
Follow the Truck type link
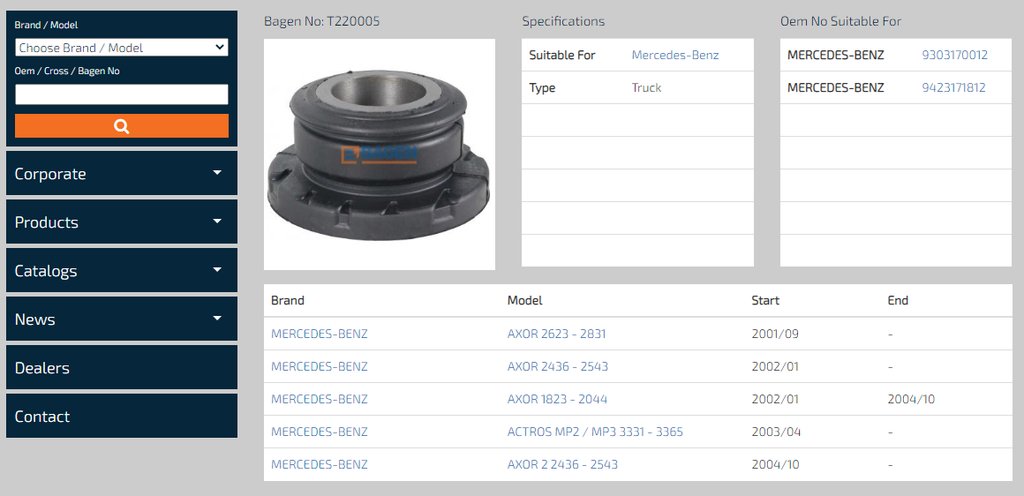point(647,88)
